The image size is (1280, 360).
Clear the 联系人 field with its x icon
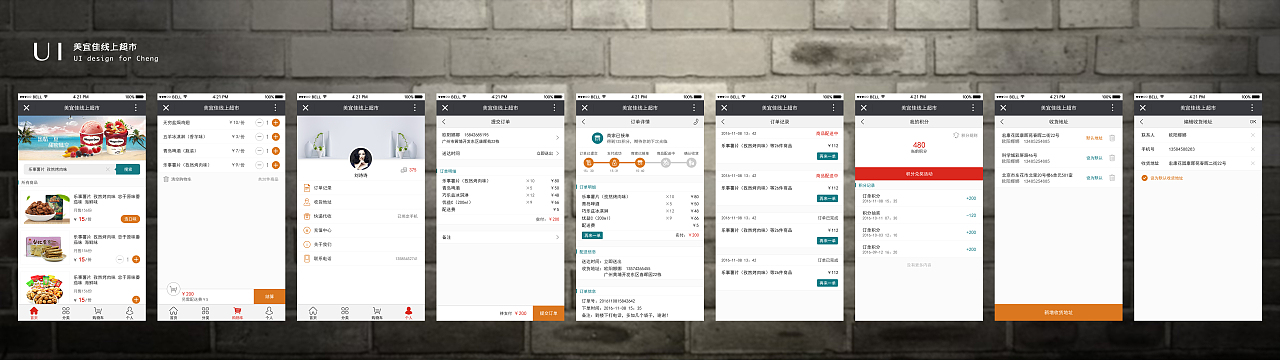[1253, 135]
